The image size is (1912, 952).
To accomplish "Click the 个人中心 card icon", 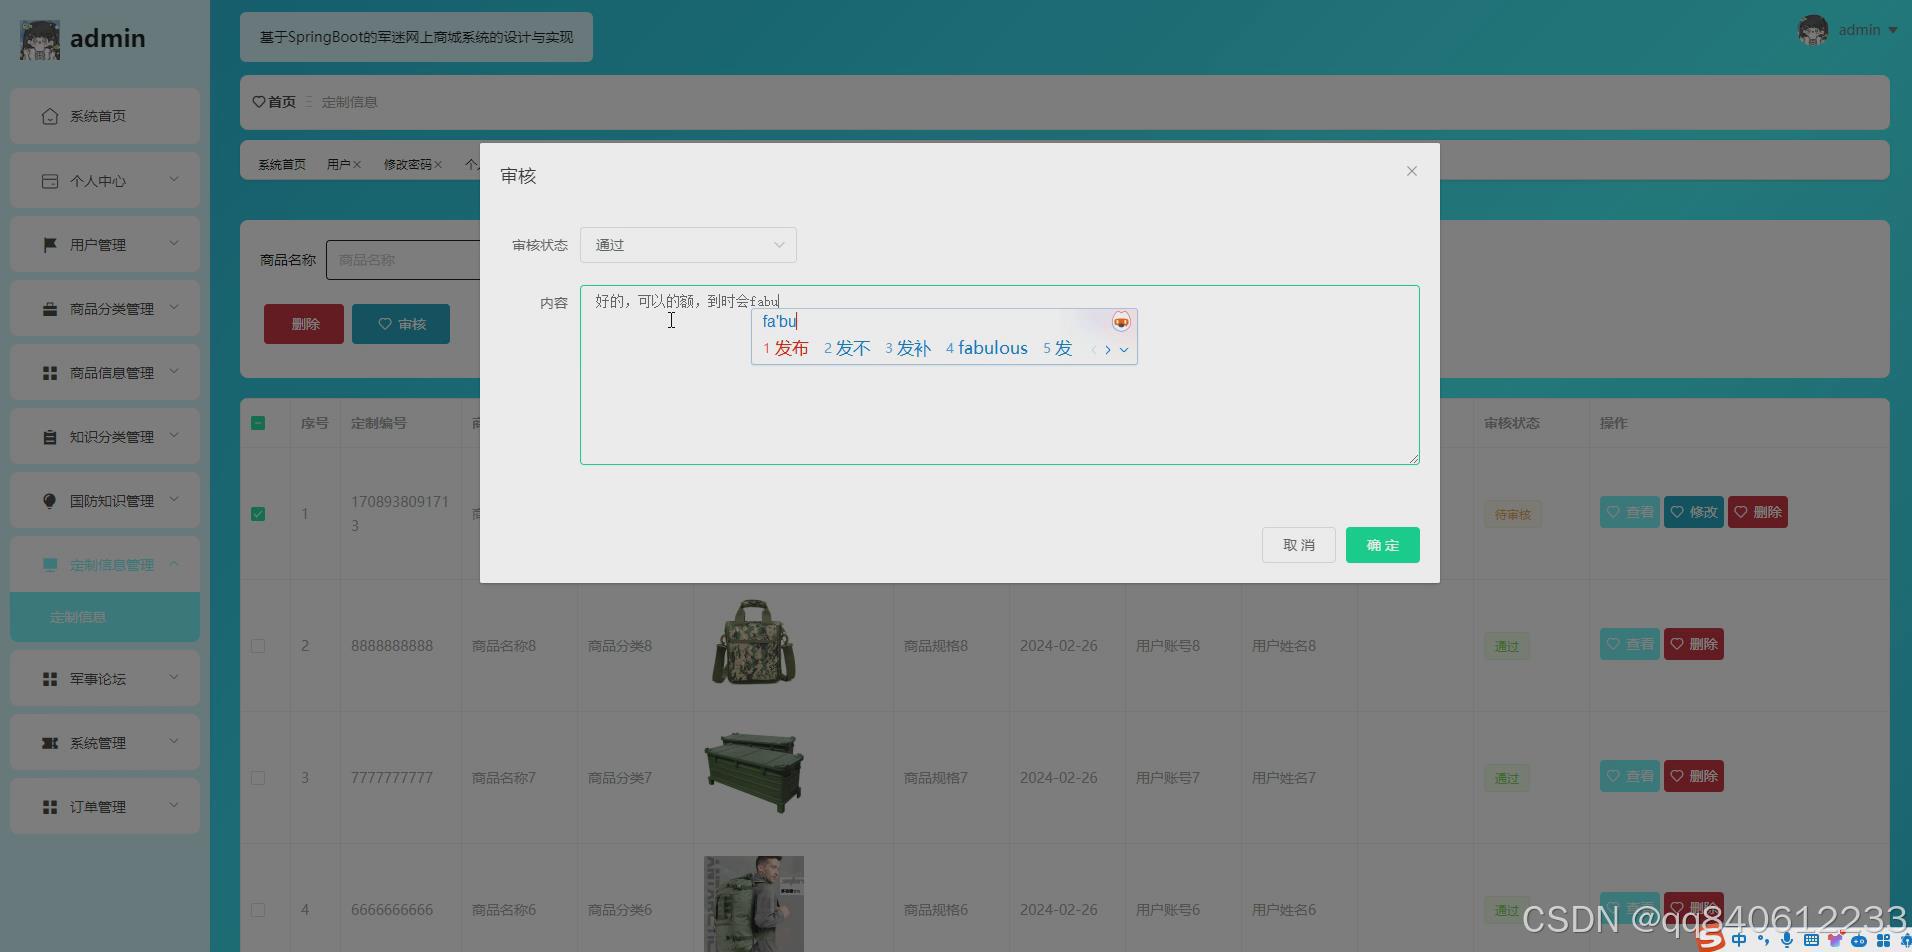I will tap(50, 181).
